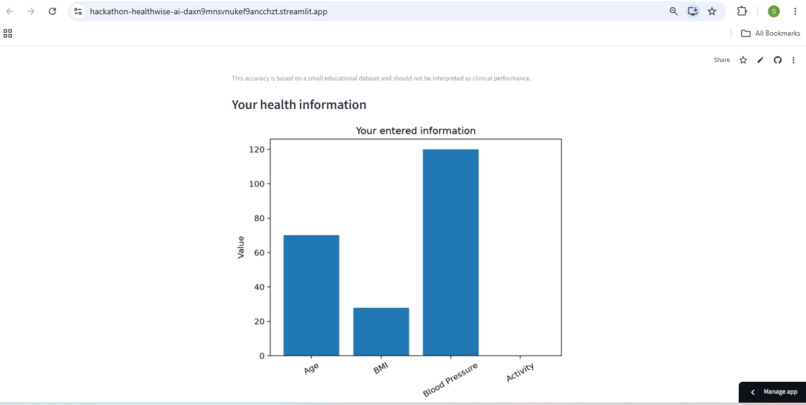Click the 'Activity' axis label

[x=520, y=372]
